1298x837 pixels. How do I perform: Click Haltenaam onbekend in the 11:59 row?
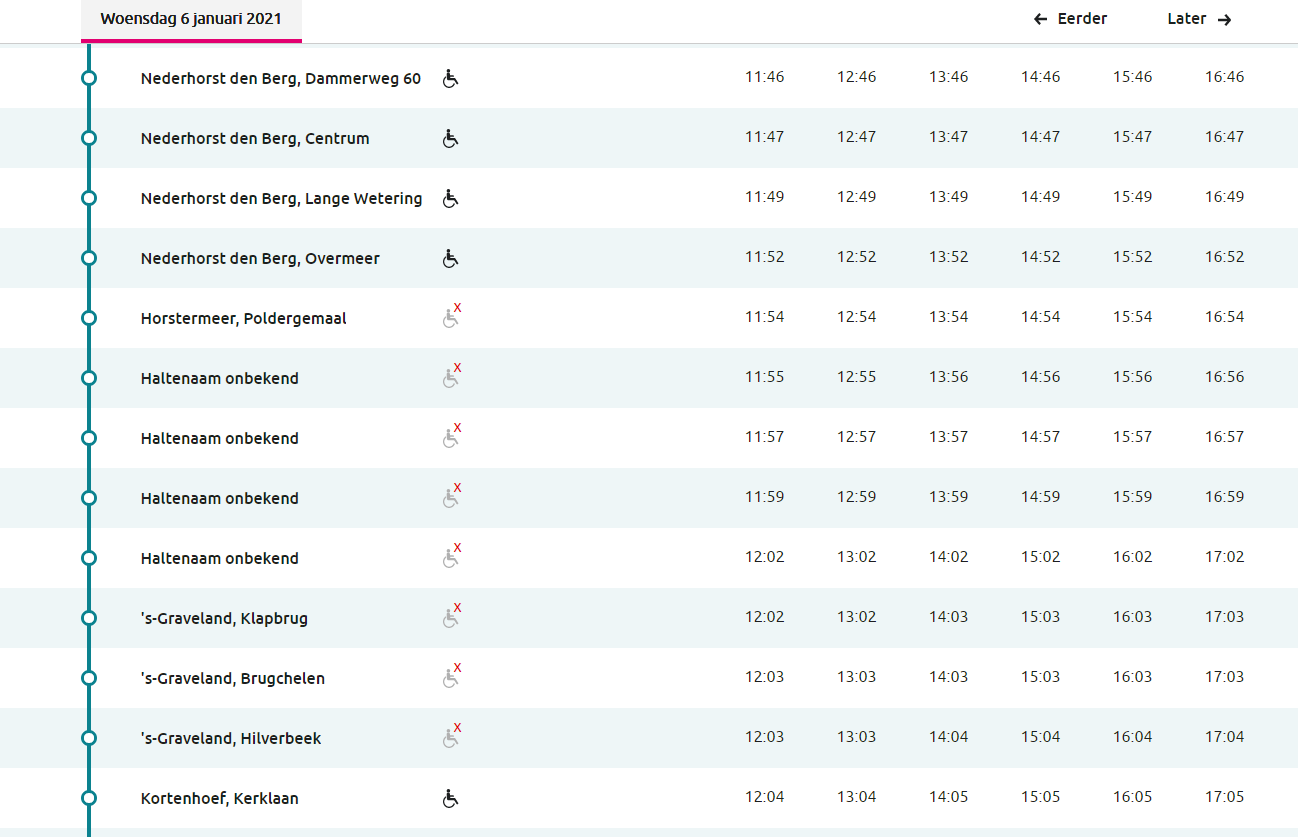coord(220,498)
